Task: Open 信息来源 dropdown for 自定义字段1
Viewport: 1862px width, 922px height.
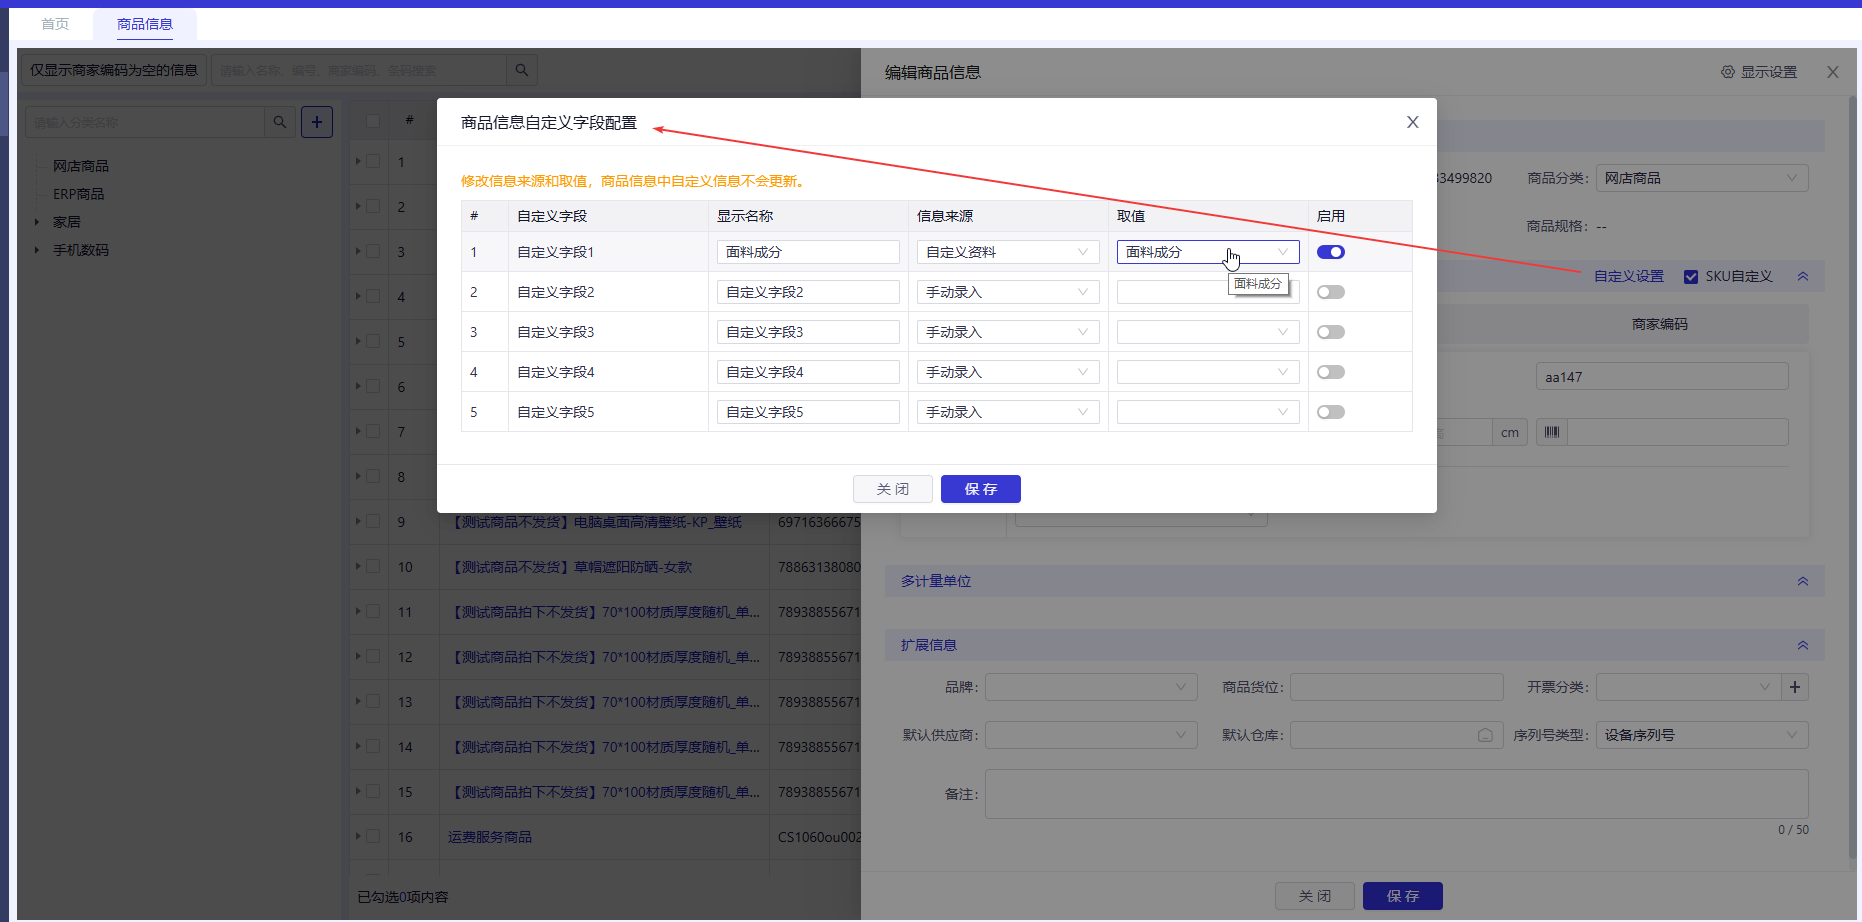Action: tap(1008, 252)
